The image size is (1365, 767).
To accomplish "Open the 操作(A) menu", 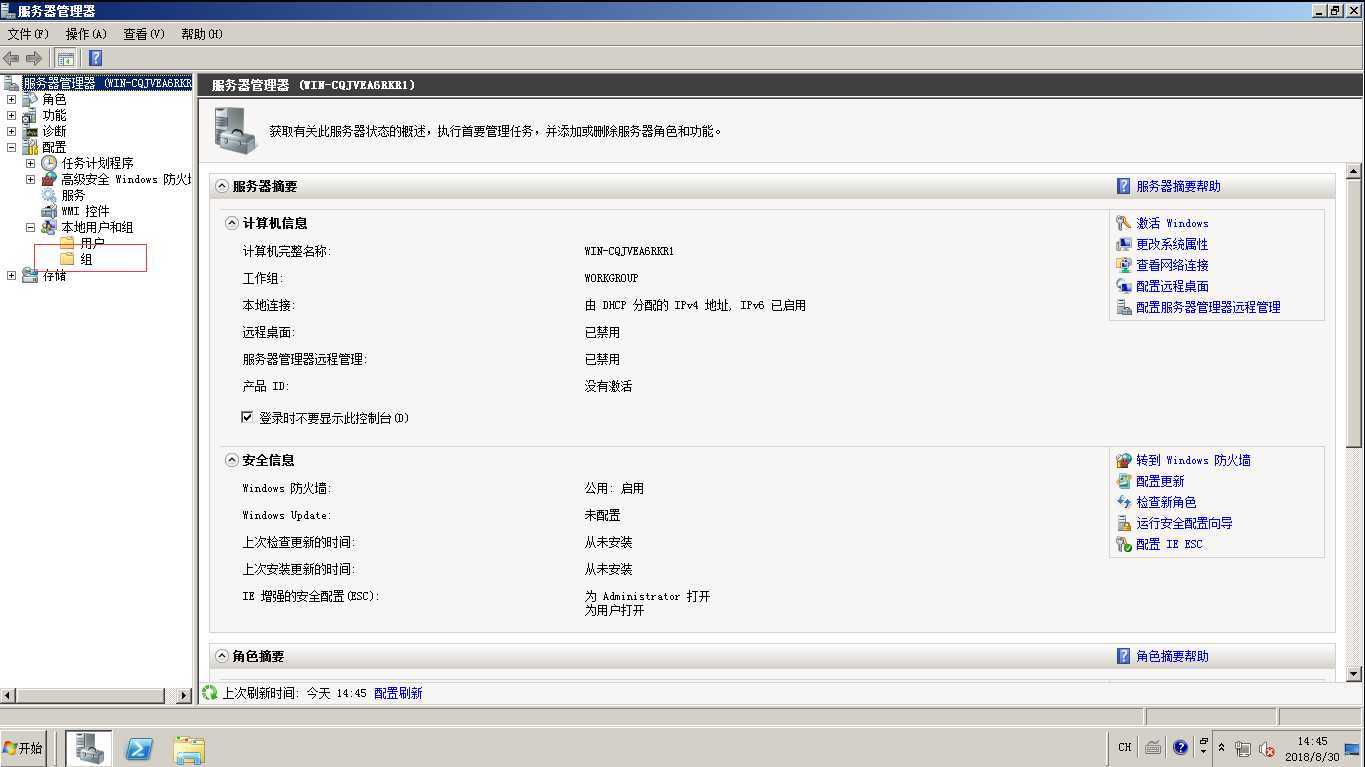I will tap(86, 34).
